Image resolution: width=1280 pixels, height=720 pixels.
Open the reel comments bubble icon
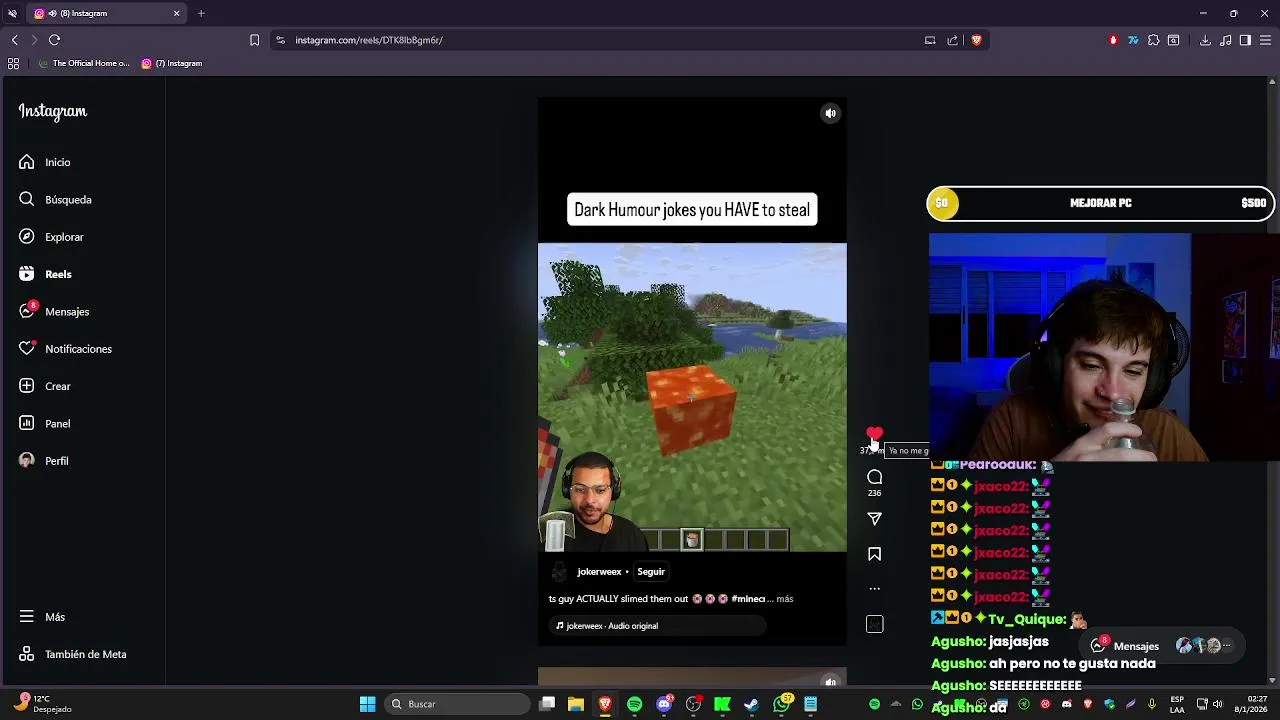(x=874, y=477)
